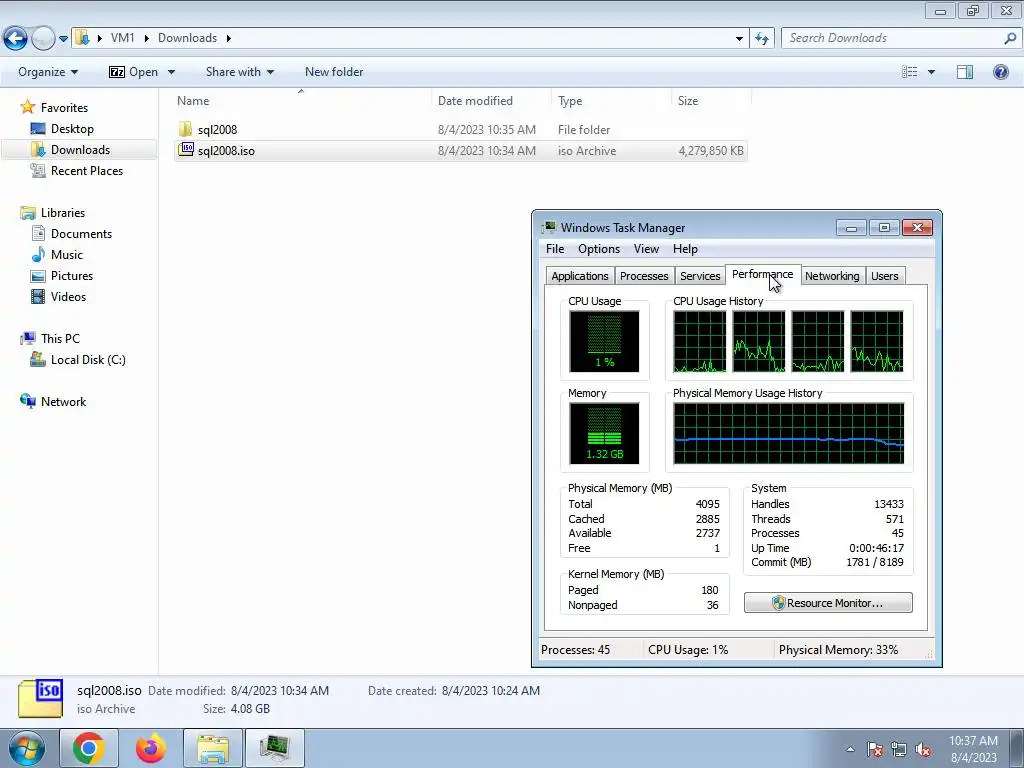Open the Share with dropdown
This screenshot has width=1024, height=768.
coord(240,72)
